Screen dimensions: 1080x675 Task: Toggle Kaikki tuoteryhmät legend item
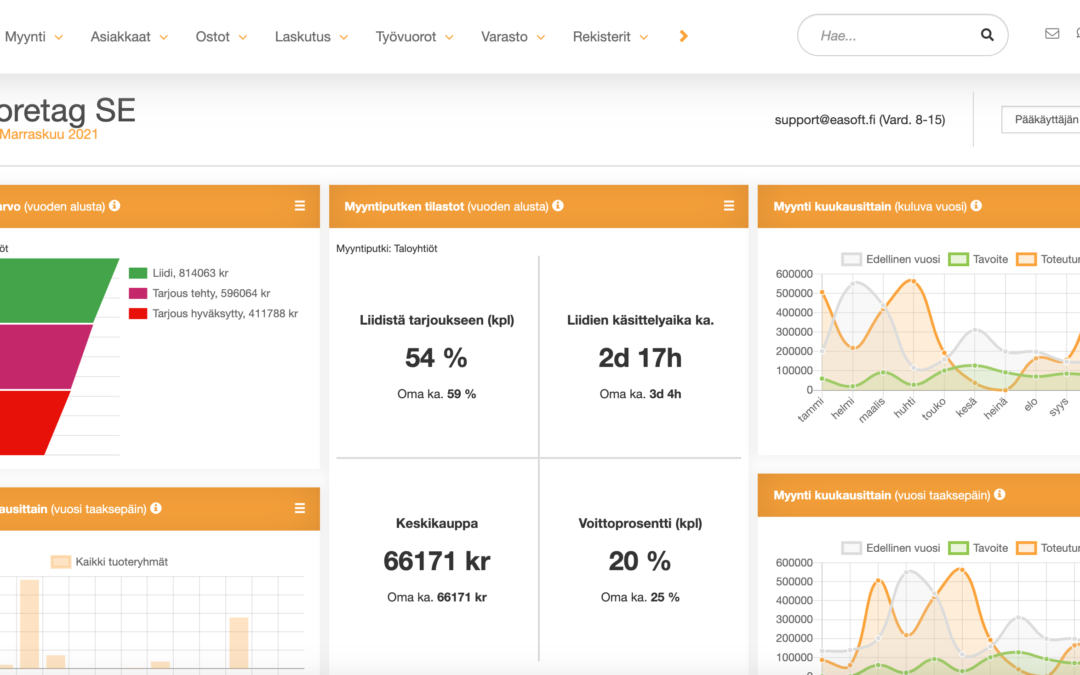(x=110, y=561)
